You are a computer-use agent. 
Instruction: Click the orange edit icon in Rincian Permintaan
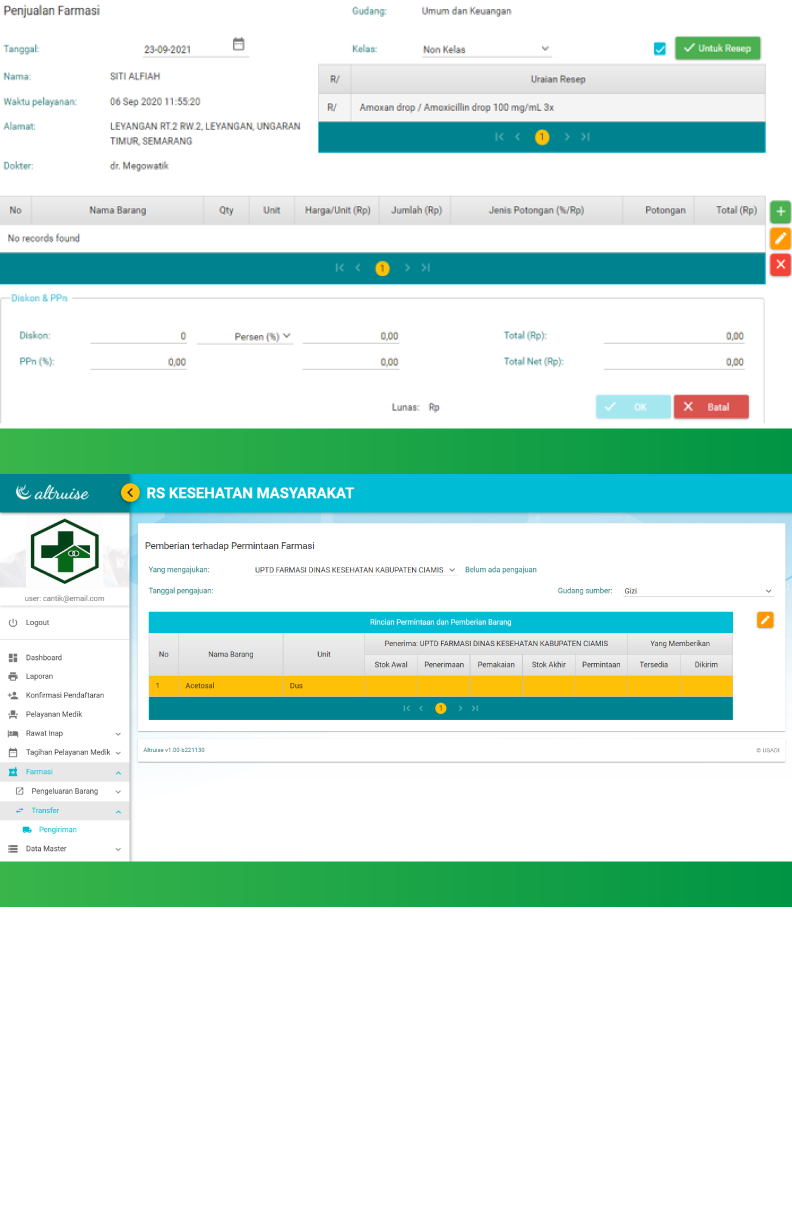point(765,620)
